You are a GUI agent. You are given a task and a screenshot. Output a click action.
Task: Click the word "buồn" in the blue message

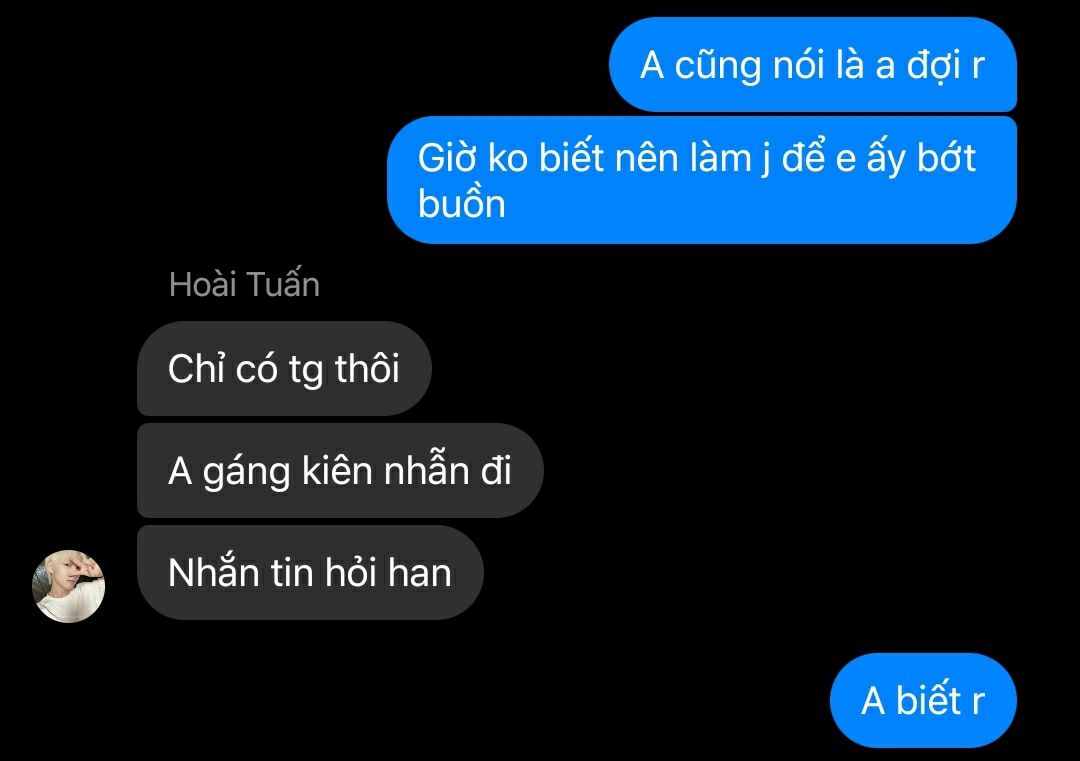pos(461,204)
